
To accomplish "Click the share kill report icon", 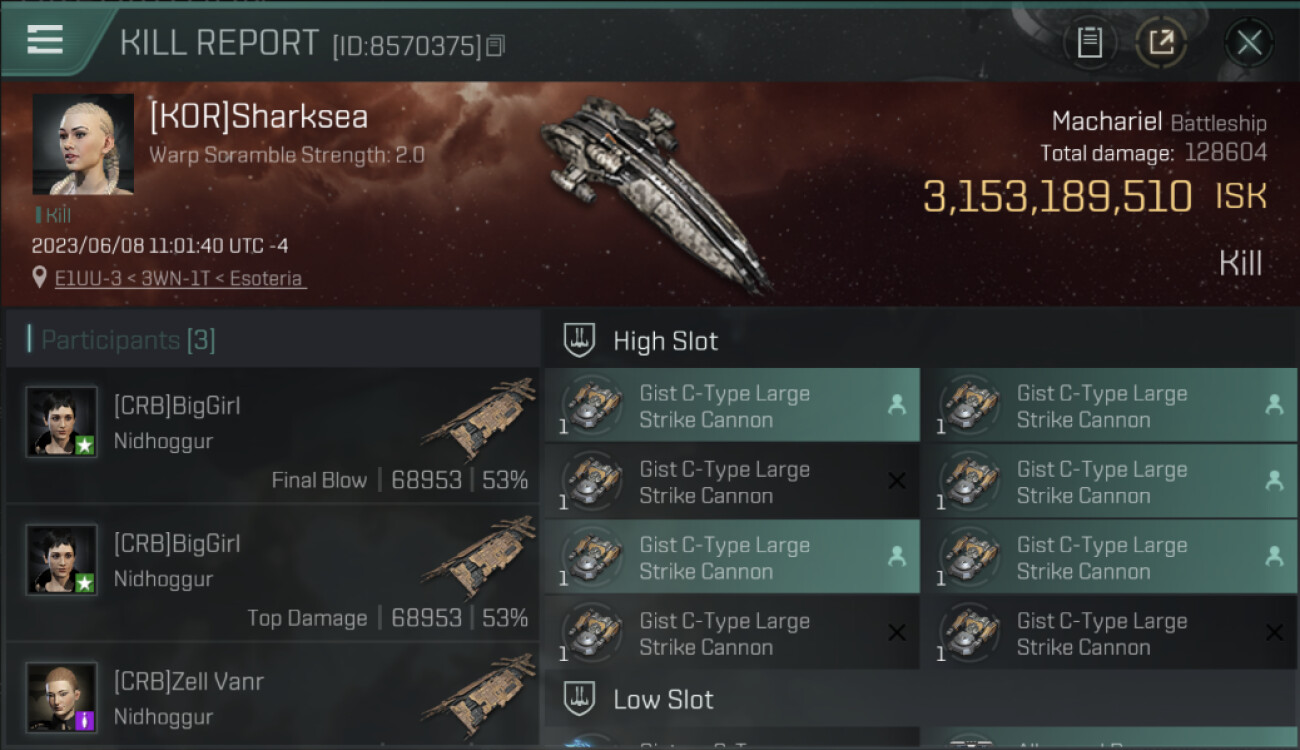I will (1161, 43).
